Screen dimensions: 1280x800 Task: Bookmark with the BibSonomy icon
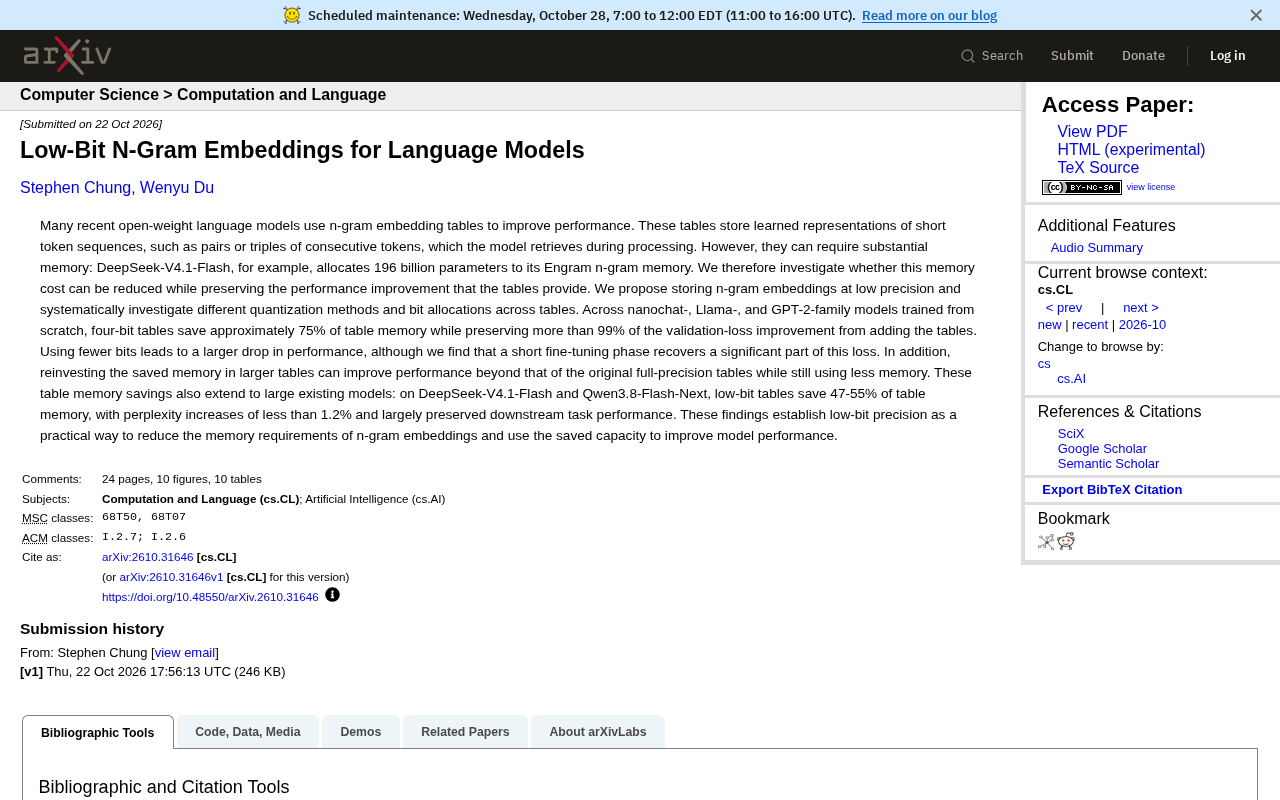click(x=1046, y=542)
